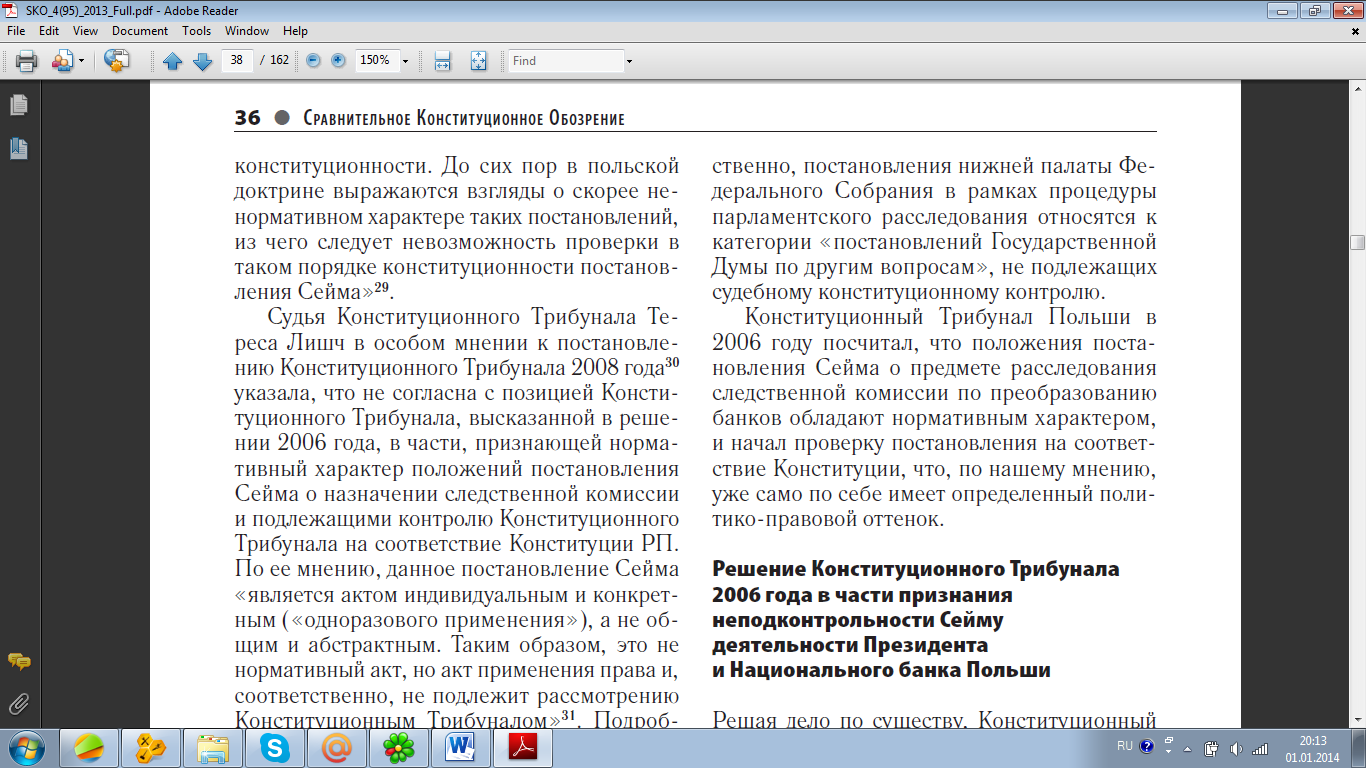This screenshot has width=1366, height=768.
Task: Click heading 'Решение Конституционного Трибунала'
Action: 915,569
